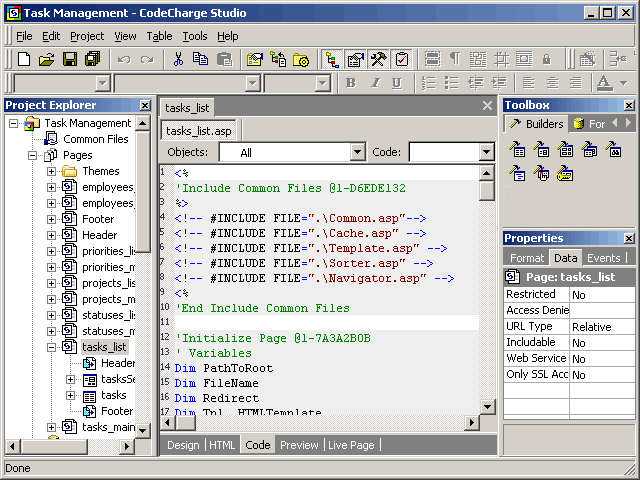Open the Format tab in Properties

point(527,258)
